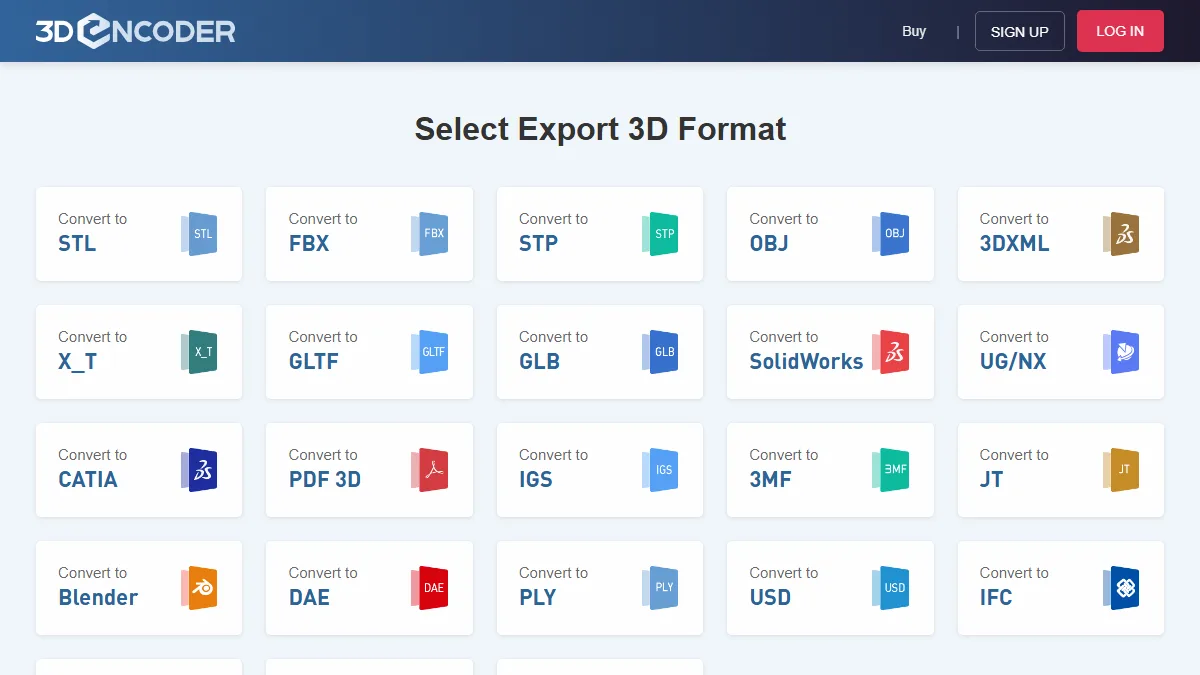The image size is (1200, 675).
Task: Click the IGS file icon
Action: [x=660, y=470]
